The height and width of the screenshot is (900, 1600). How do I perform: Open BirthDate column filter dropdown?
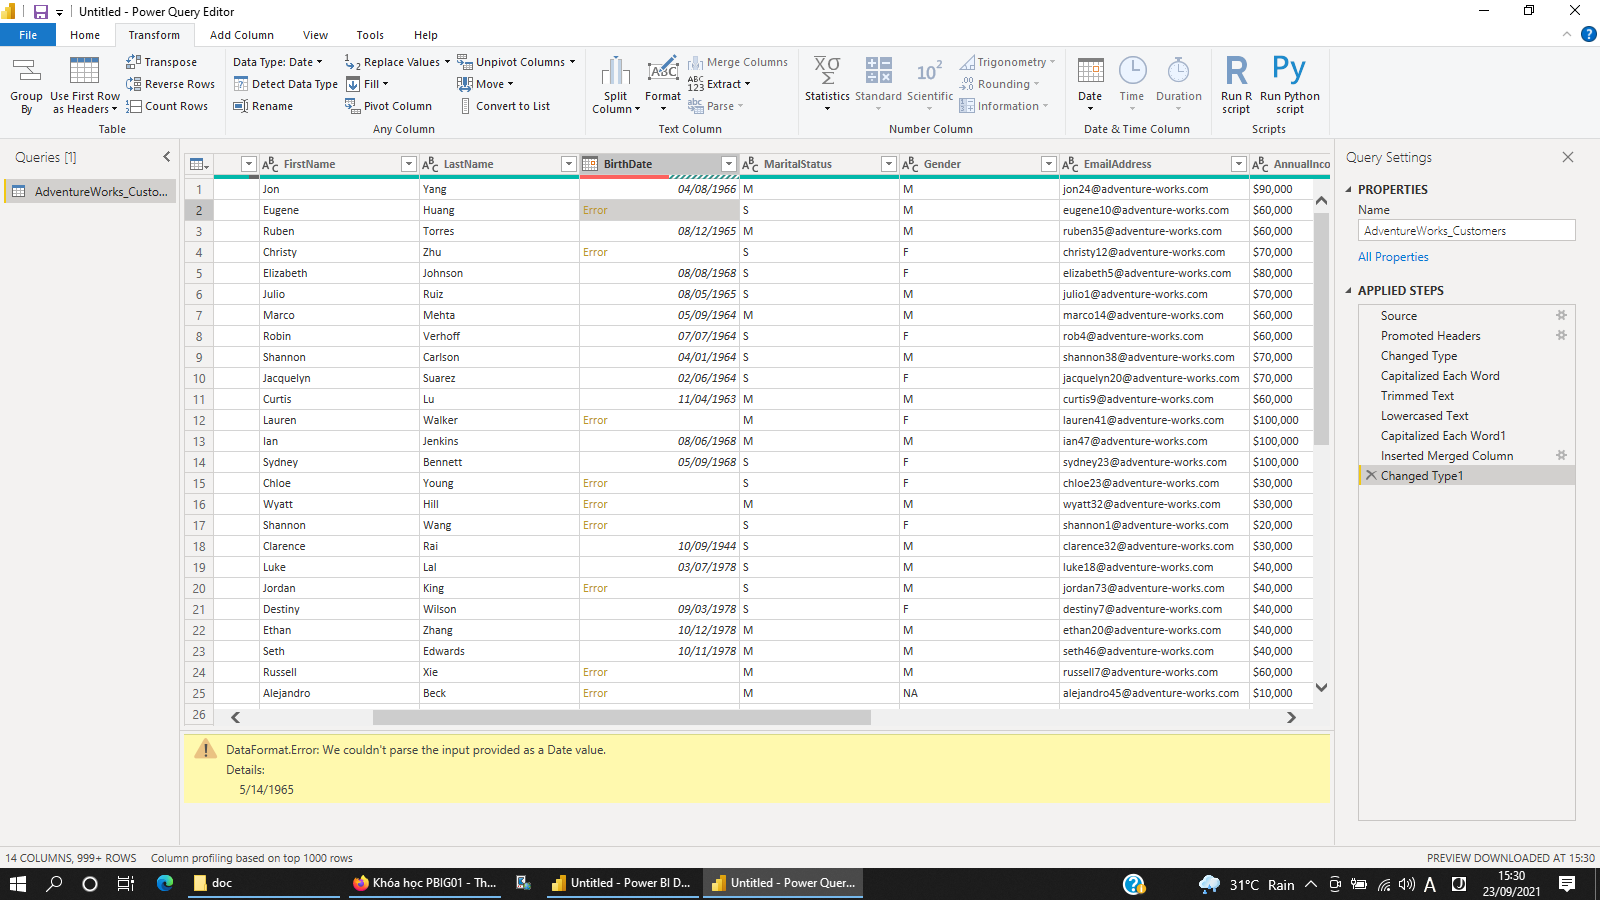click(728, 164)
